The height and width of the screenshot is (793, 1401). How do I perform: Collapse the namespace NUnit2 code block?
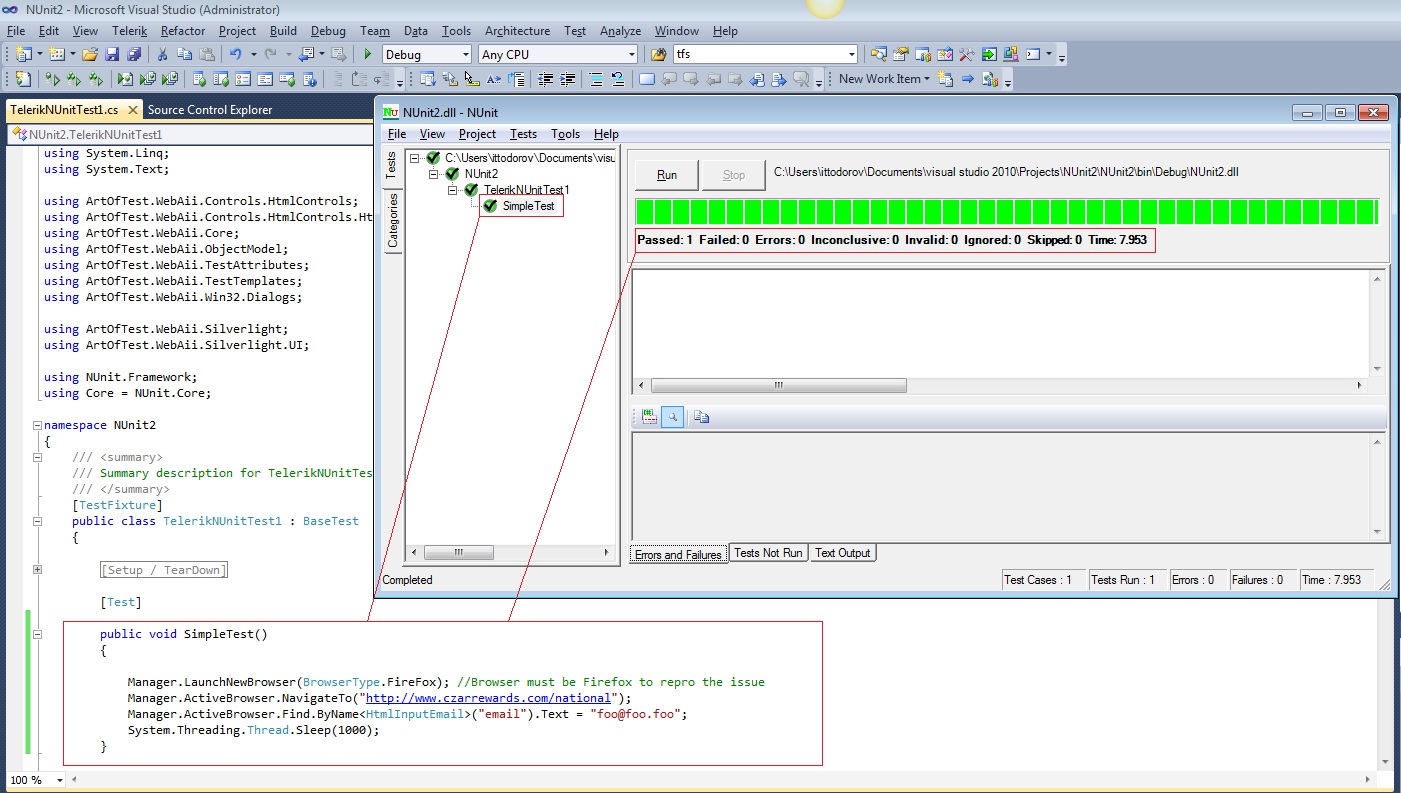[37, 425]
